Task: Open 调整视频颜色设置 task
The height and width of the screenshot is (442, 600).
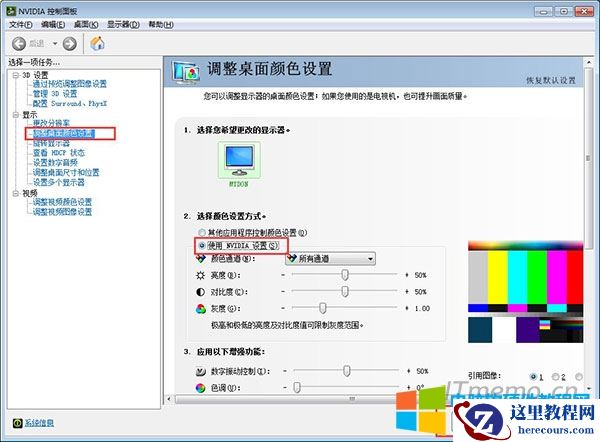Action: pos(62,202)
